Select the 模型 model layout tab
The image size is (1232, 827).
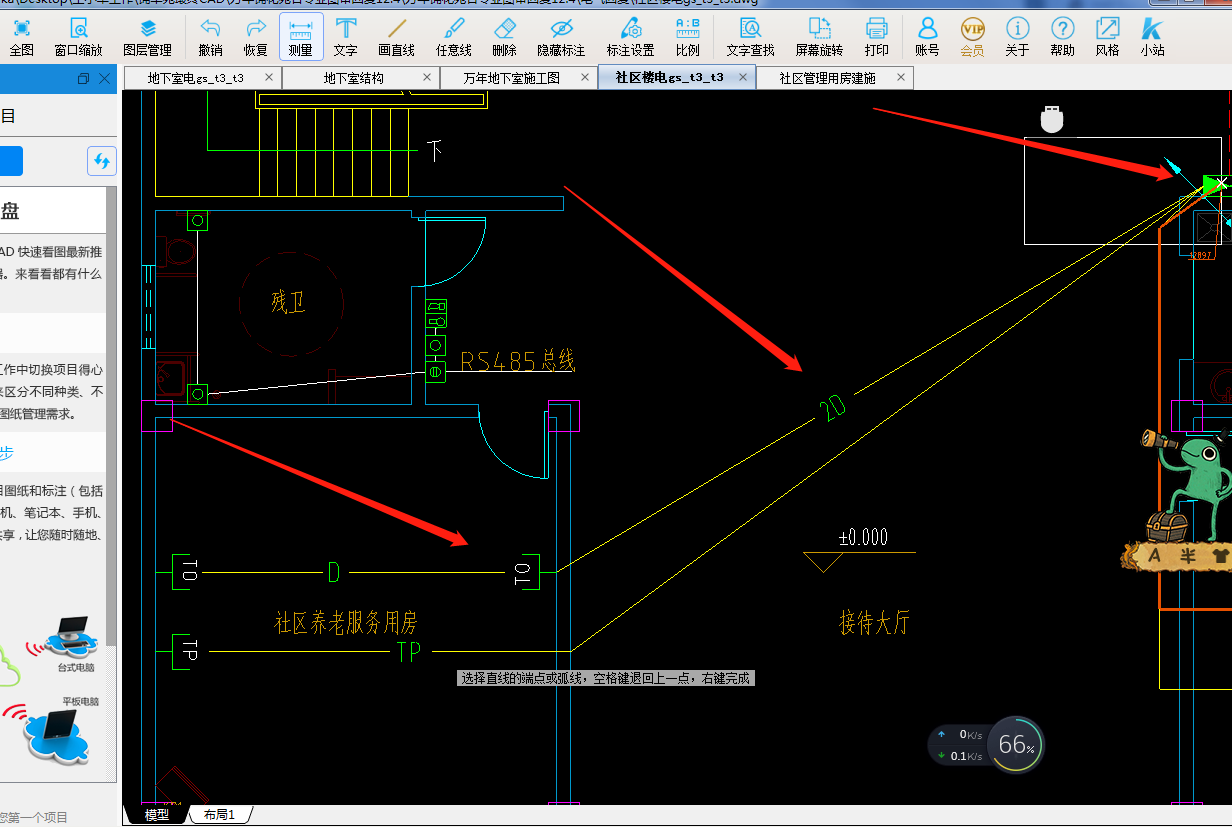point(157,815)
